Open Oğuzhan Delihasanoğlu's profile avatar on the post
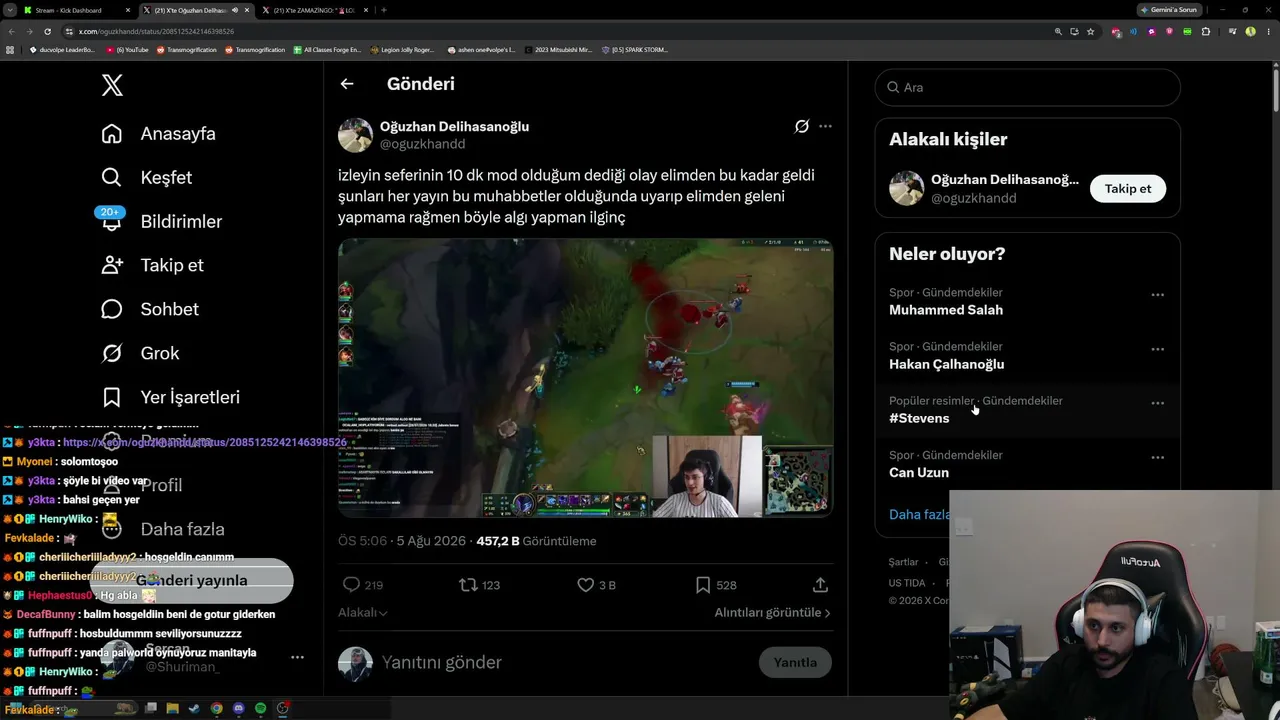The width and height of the screenshot is (1280, 720). tap(355, 135)
